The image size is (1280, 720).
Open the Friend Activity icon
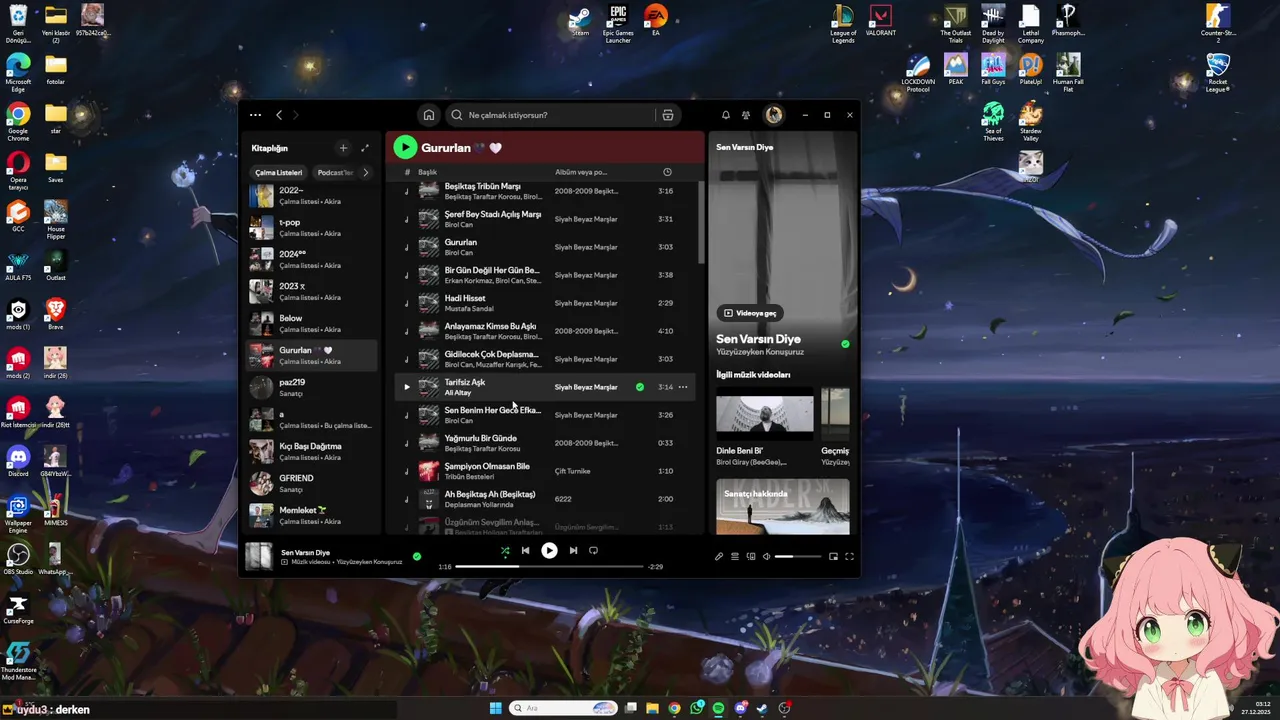point(746,115)
